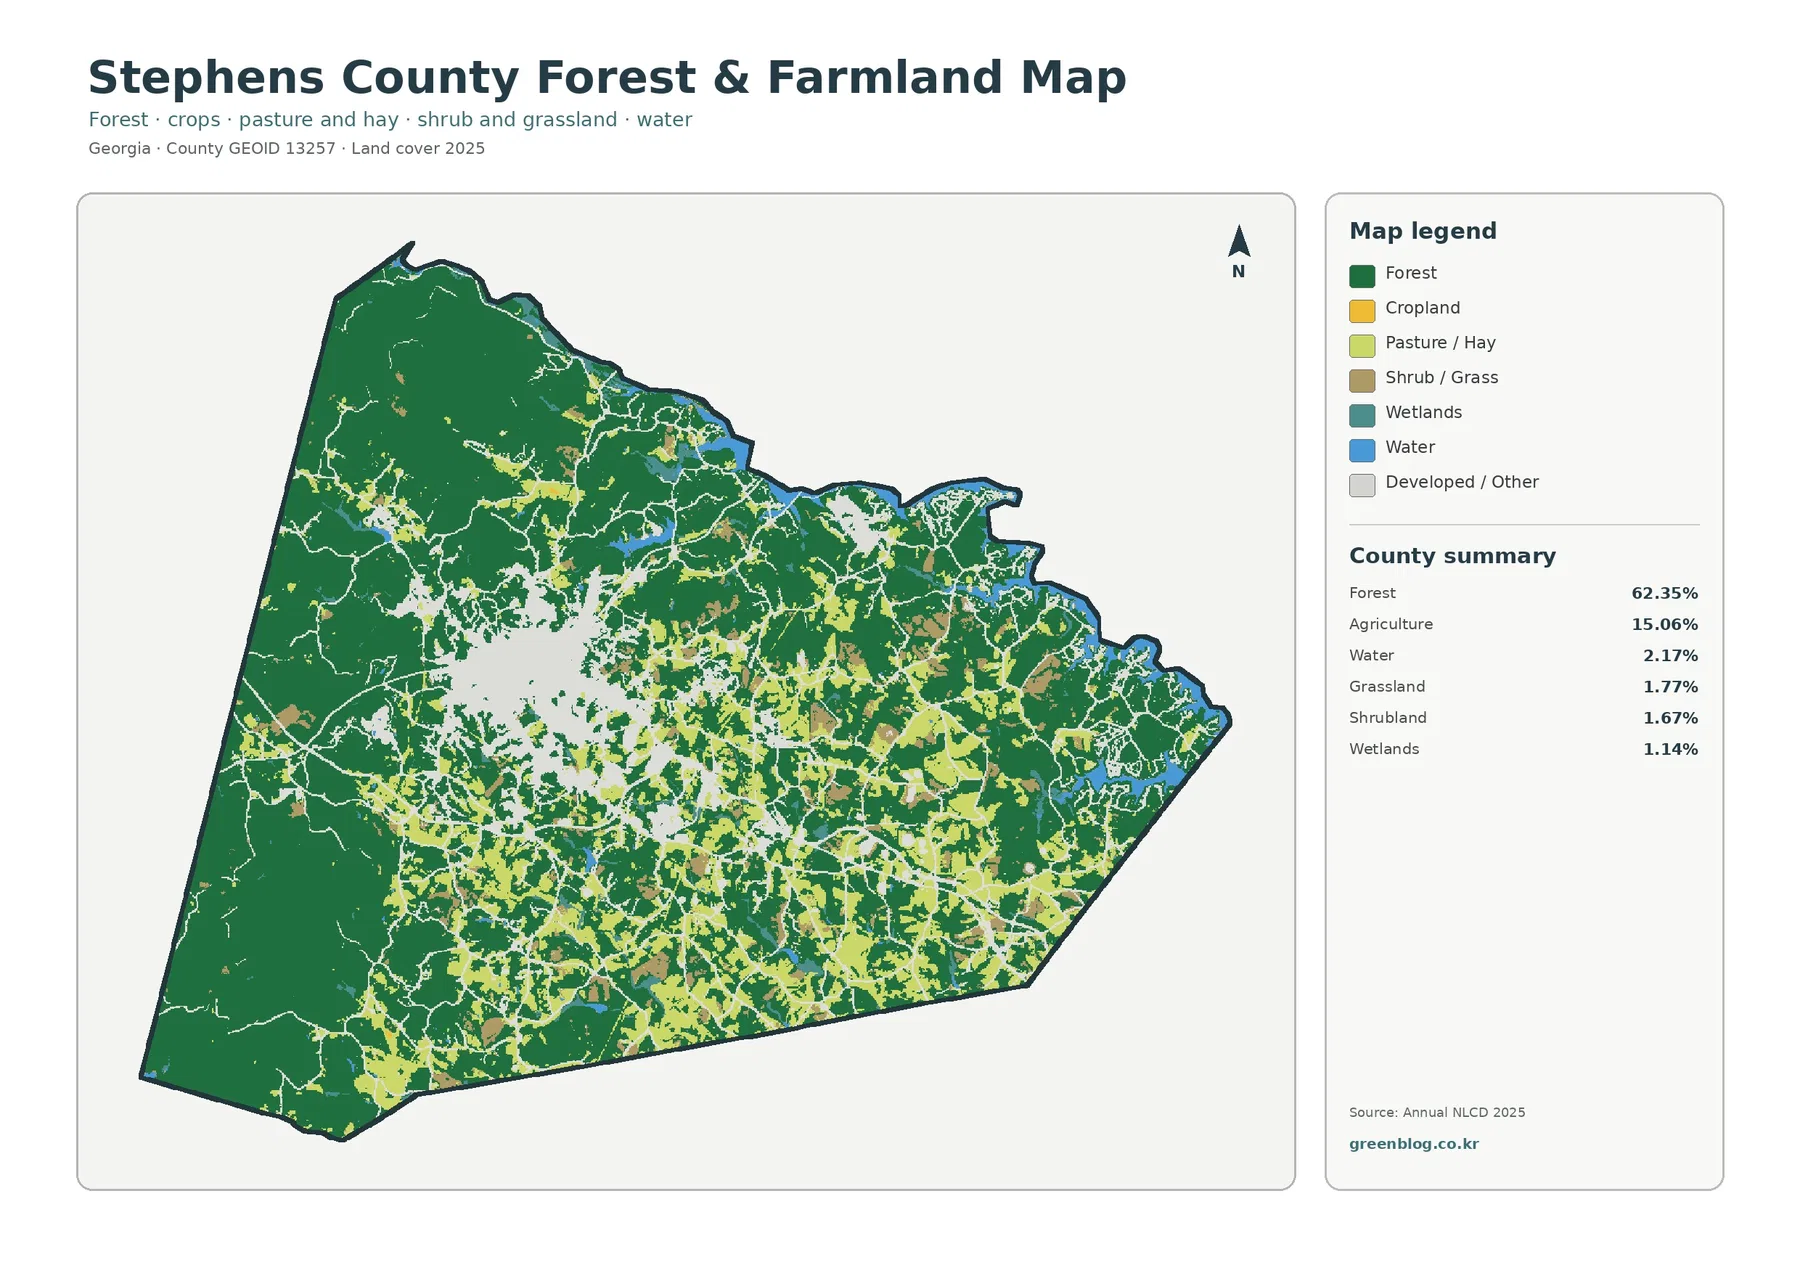Click the Georgia County GEOID 13257 line

click(x=286, y=148)
